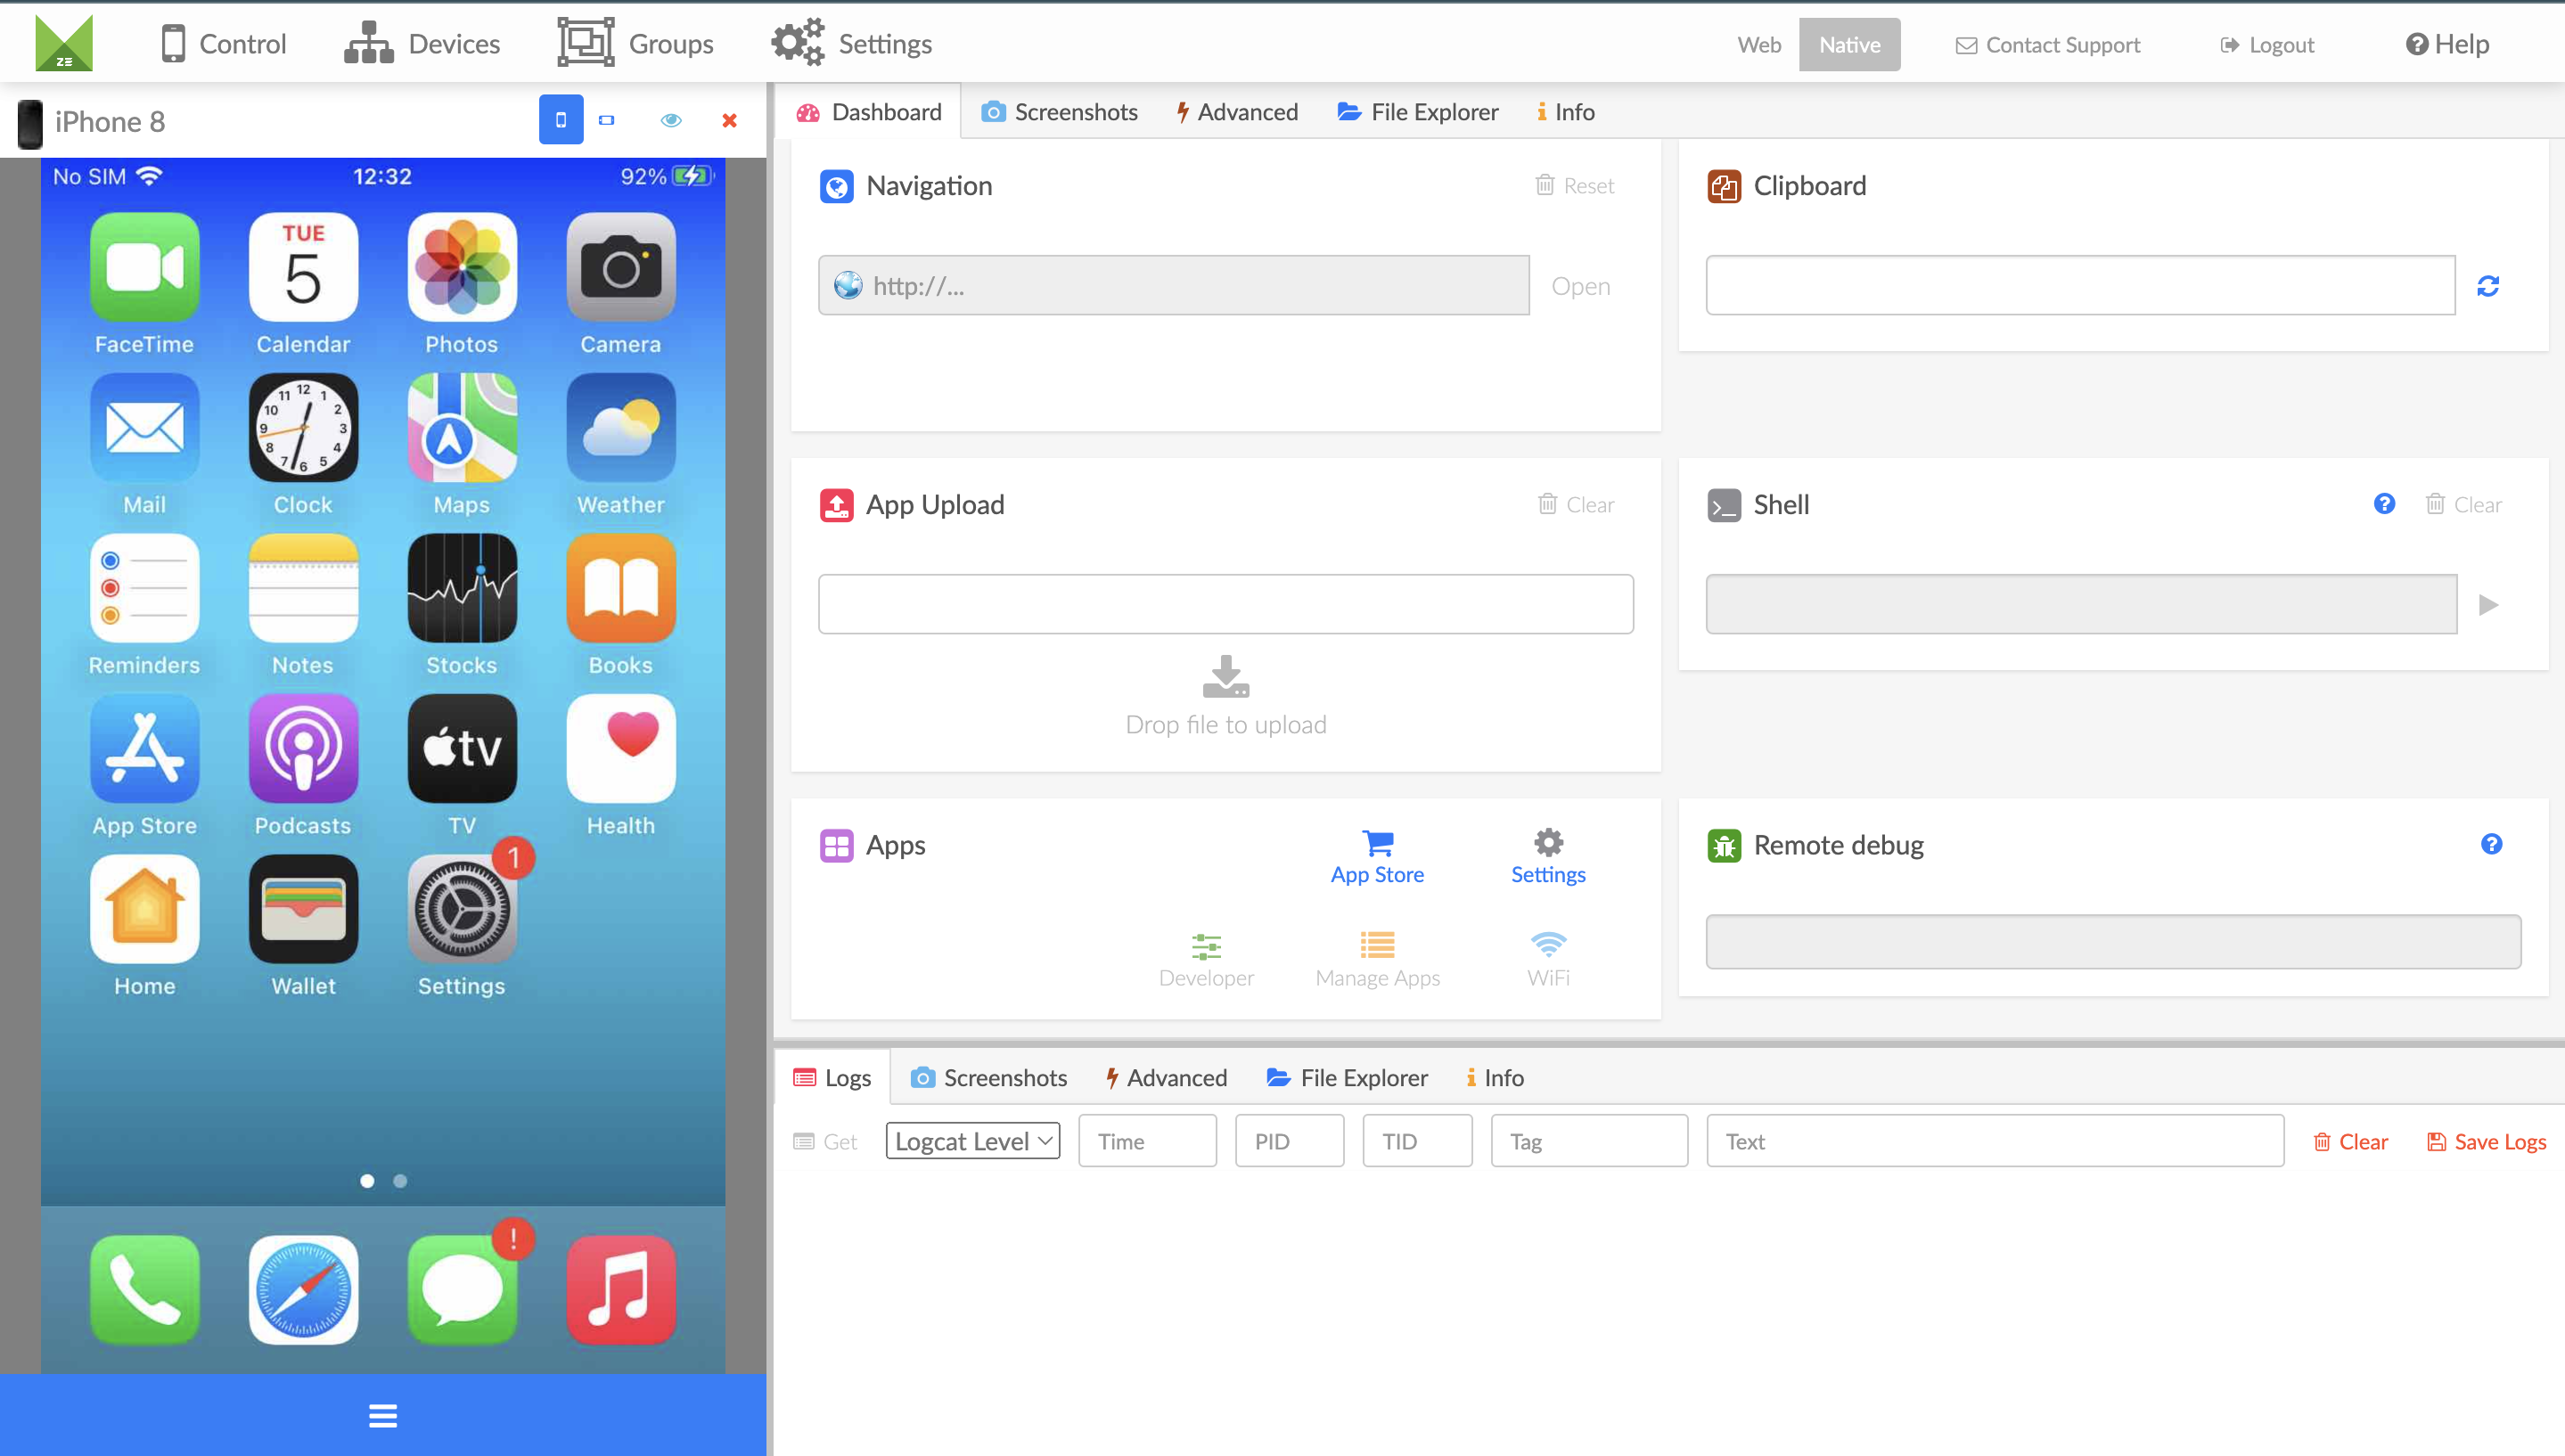This screenshot has height=1456, width=2565.
Task: Open top File Explorer tab
Action: click(x=1418, y=112)
